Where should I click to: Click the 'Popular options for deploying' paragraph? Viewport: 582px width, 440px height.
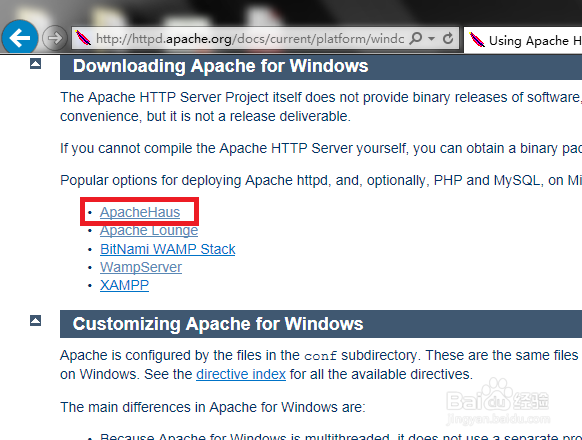point(321,180)
